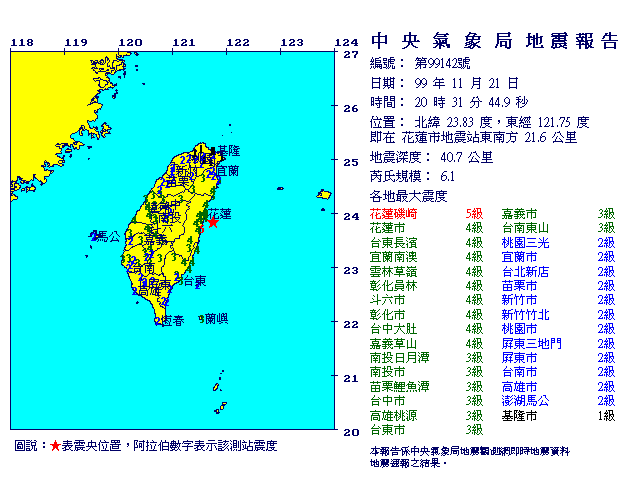Viewport: 640px width, 480px height.
Task: Click station 台東市
Action: [387, 430]
